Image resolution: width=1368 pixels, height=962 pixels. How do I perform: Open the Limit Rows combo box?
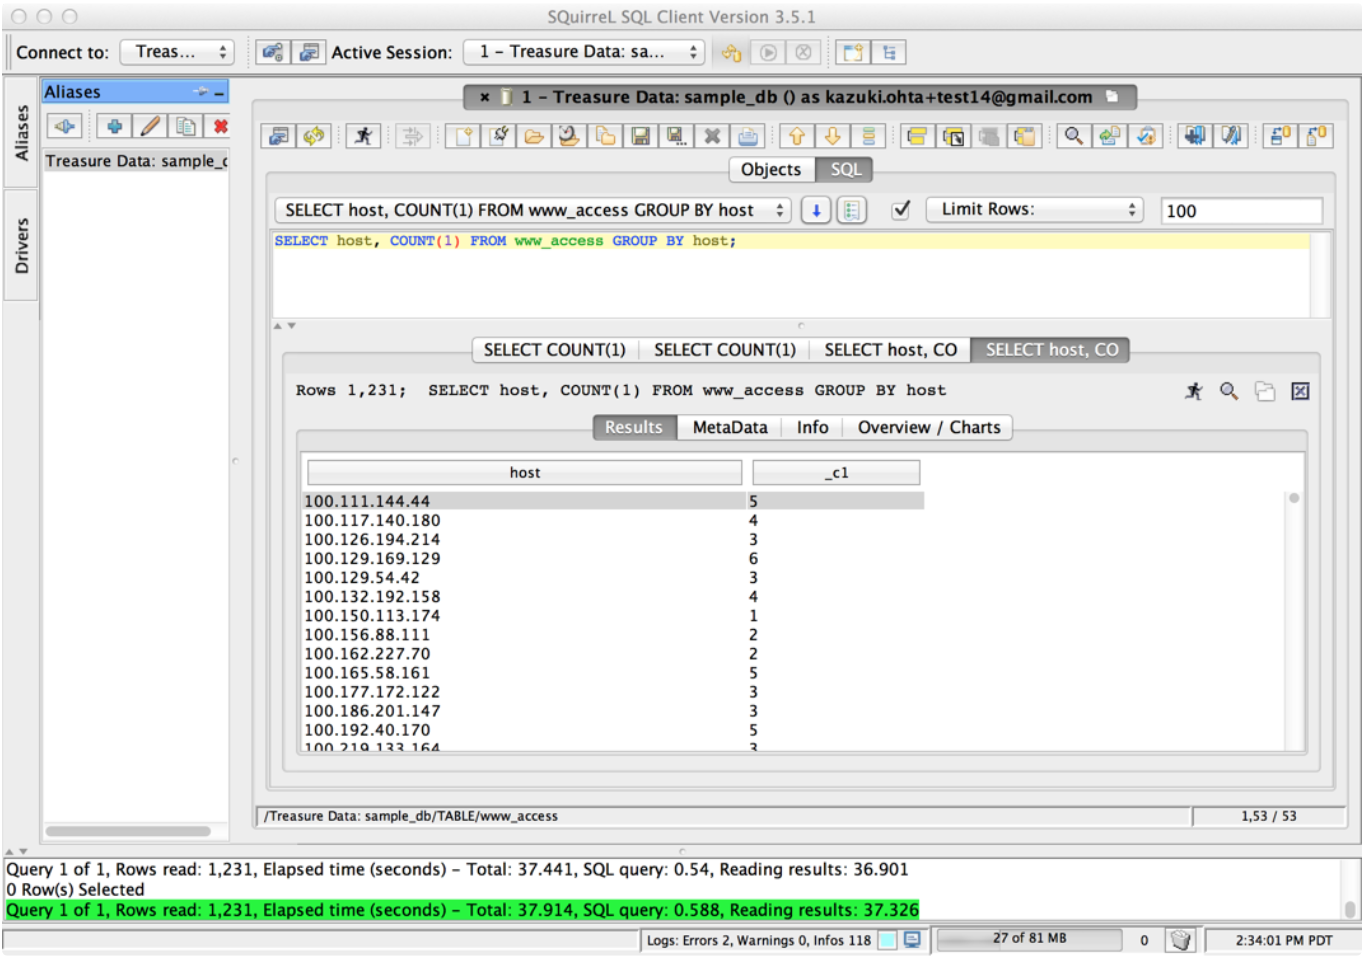[1034, 210]
